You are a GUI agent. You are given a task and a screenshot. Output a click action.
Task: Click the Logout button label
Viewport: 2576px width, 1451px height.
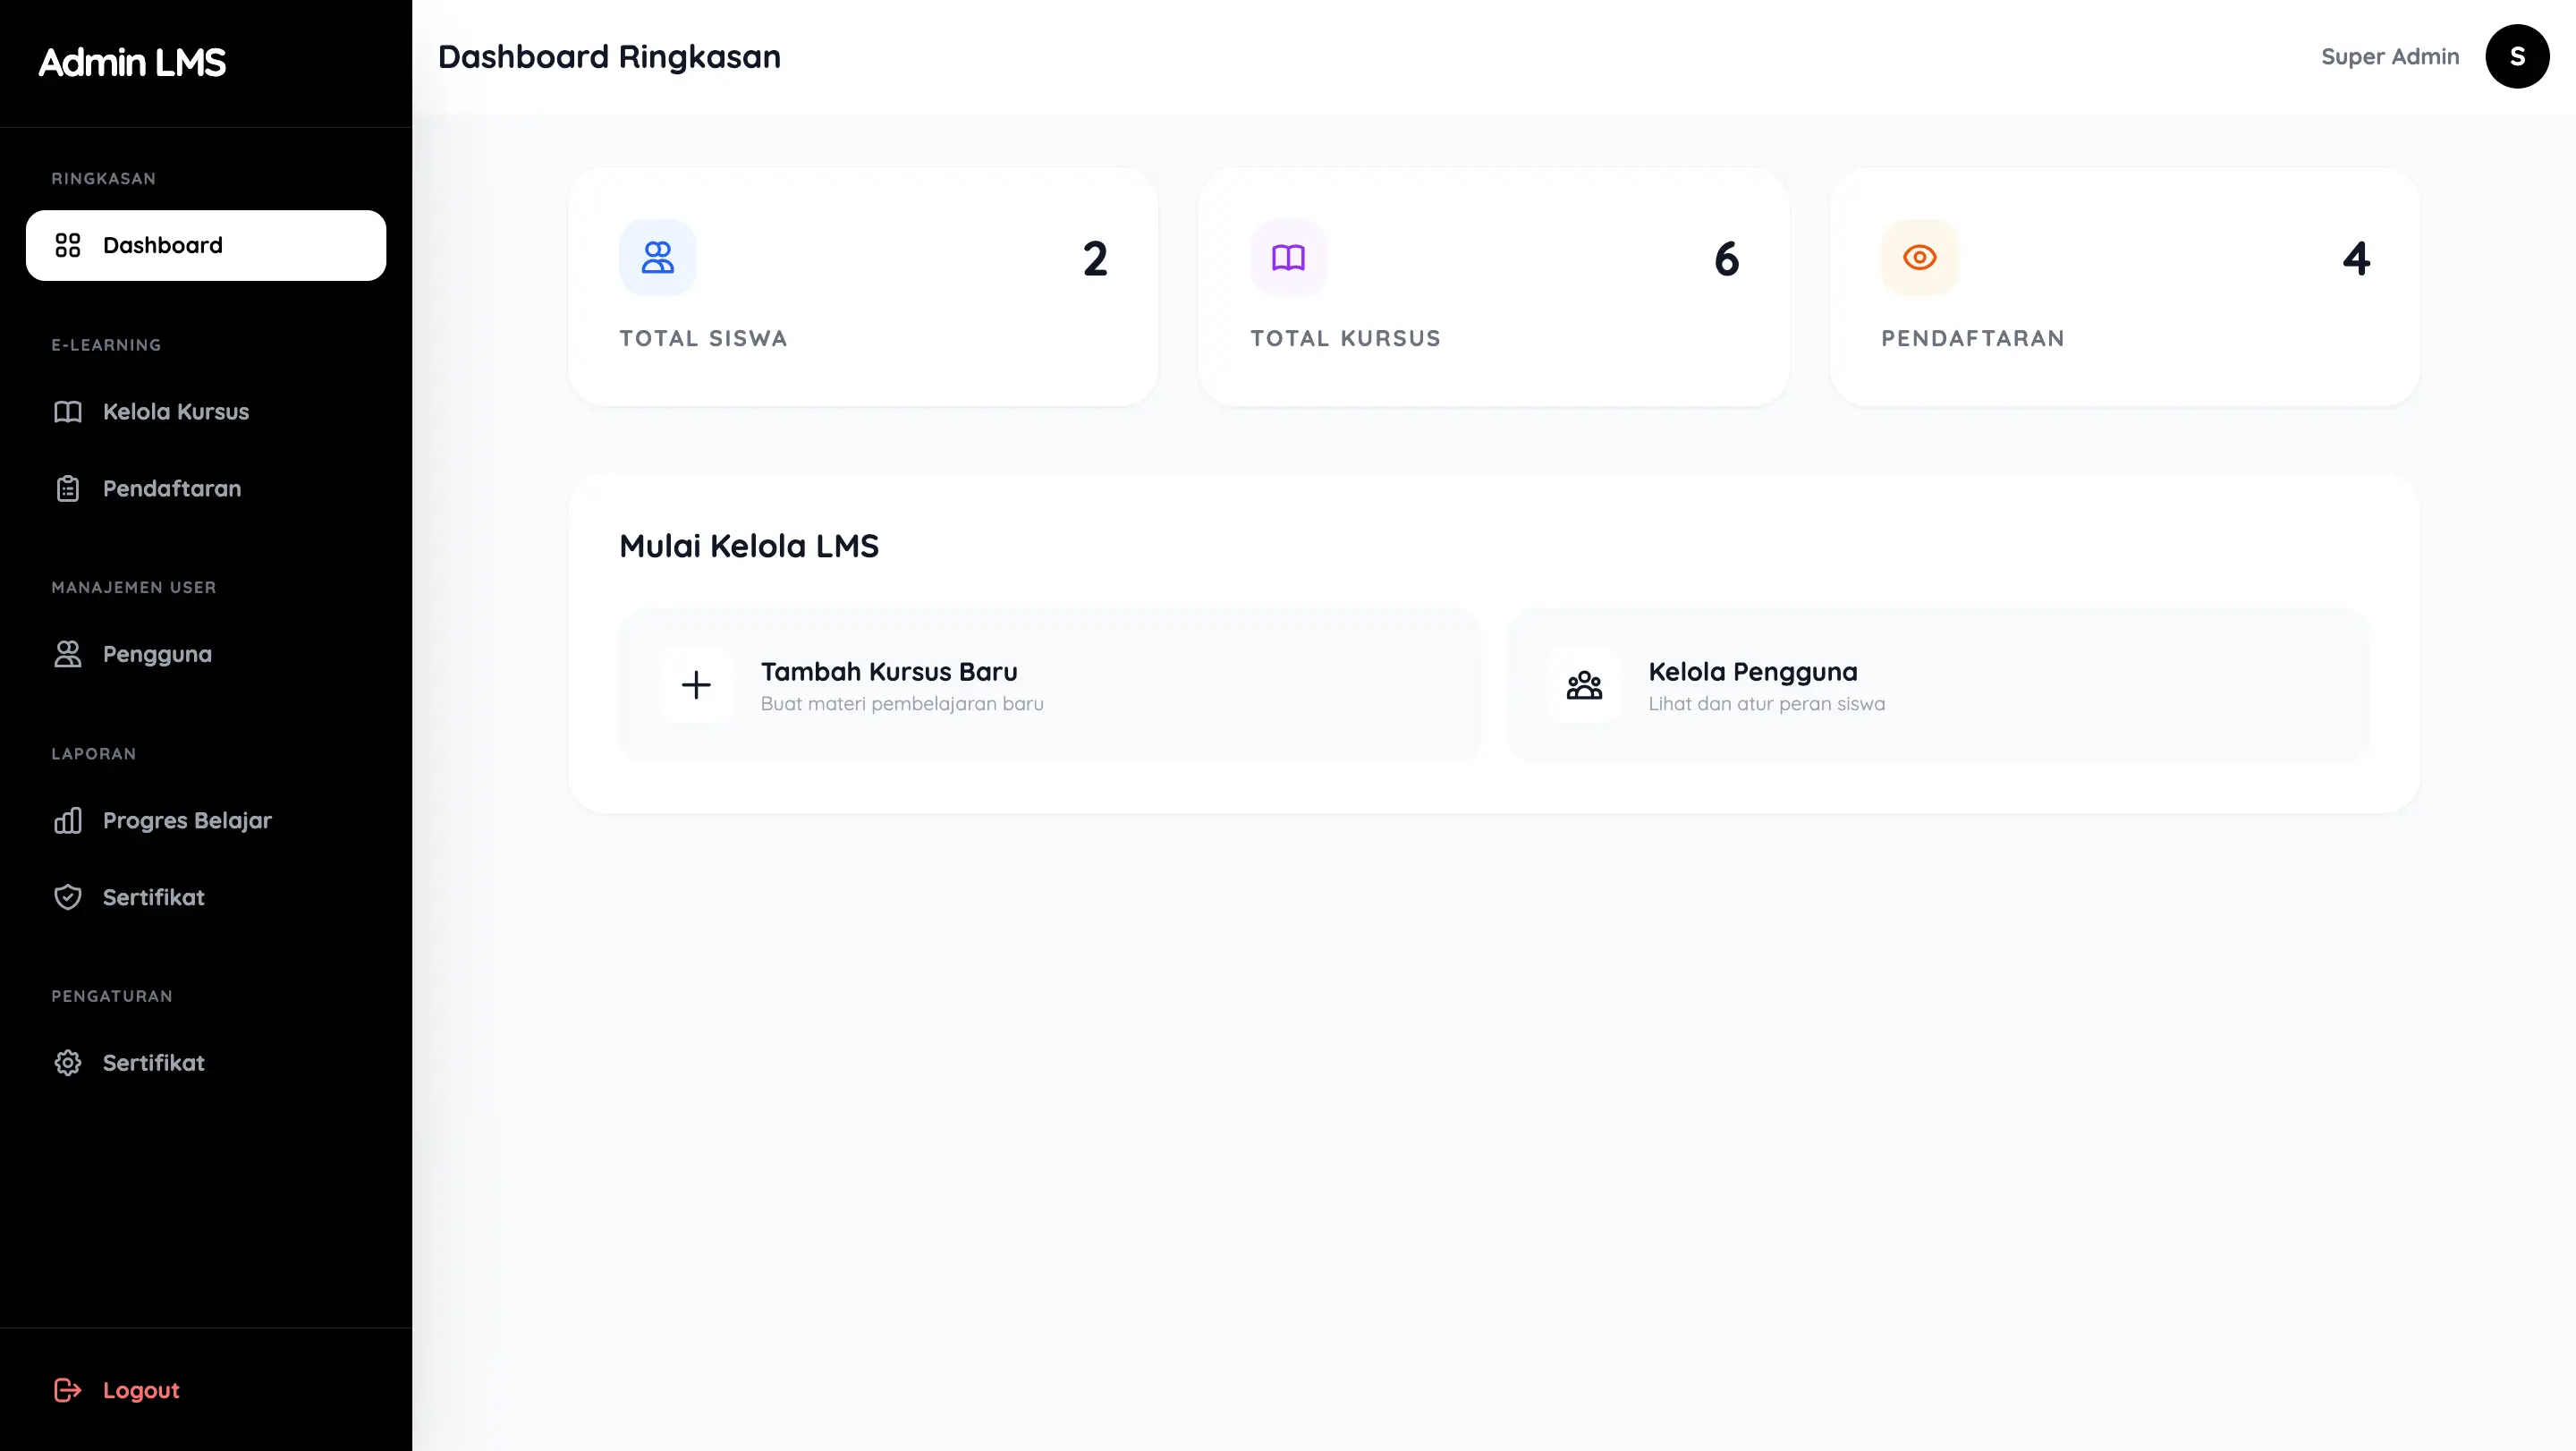point(141,1390)
